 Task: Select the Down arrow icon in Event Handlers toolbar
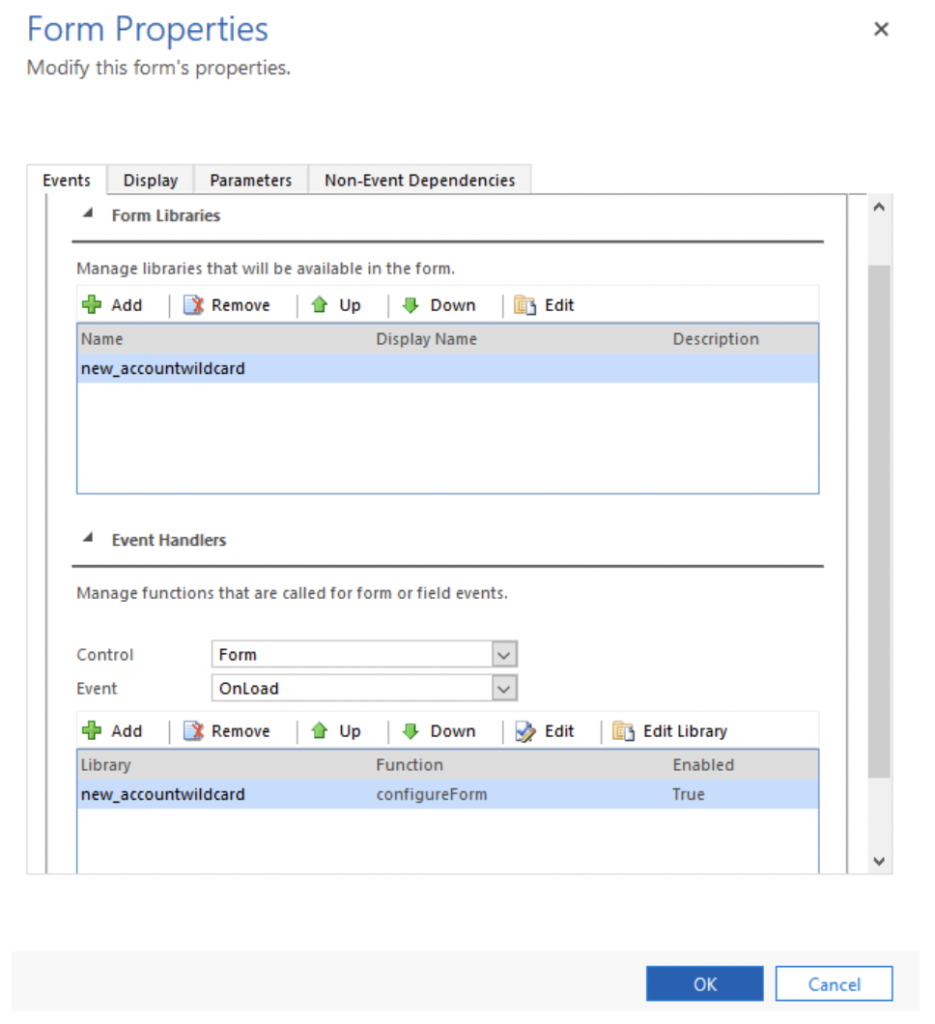[412, 731]
